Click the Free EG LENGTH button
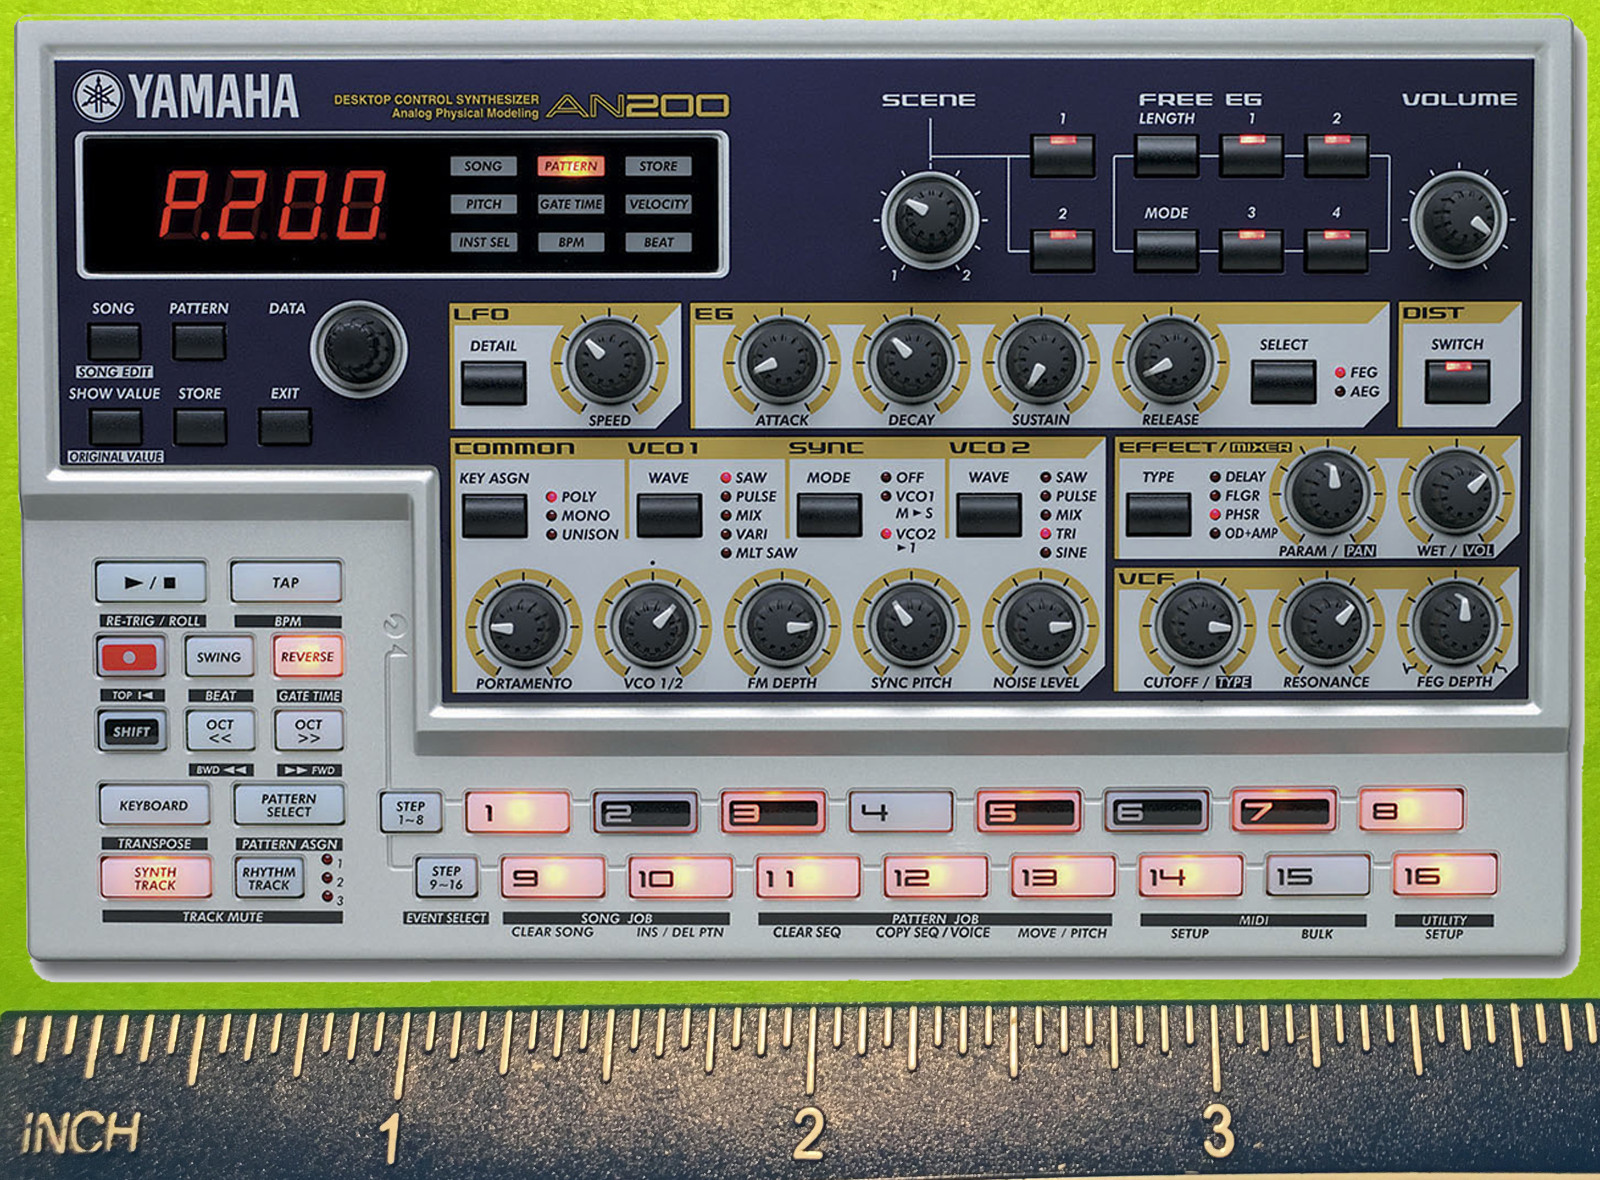1600x1180 pixels. click(x=1167, y=156)
